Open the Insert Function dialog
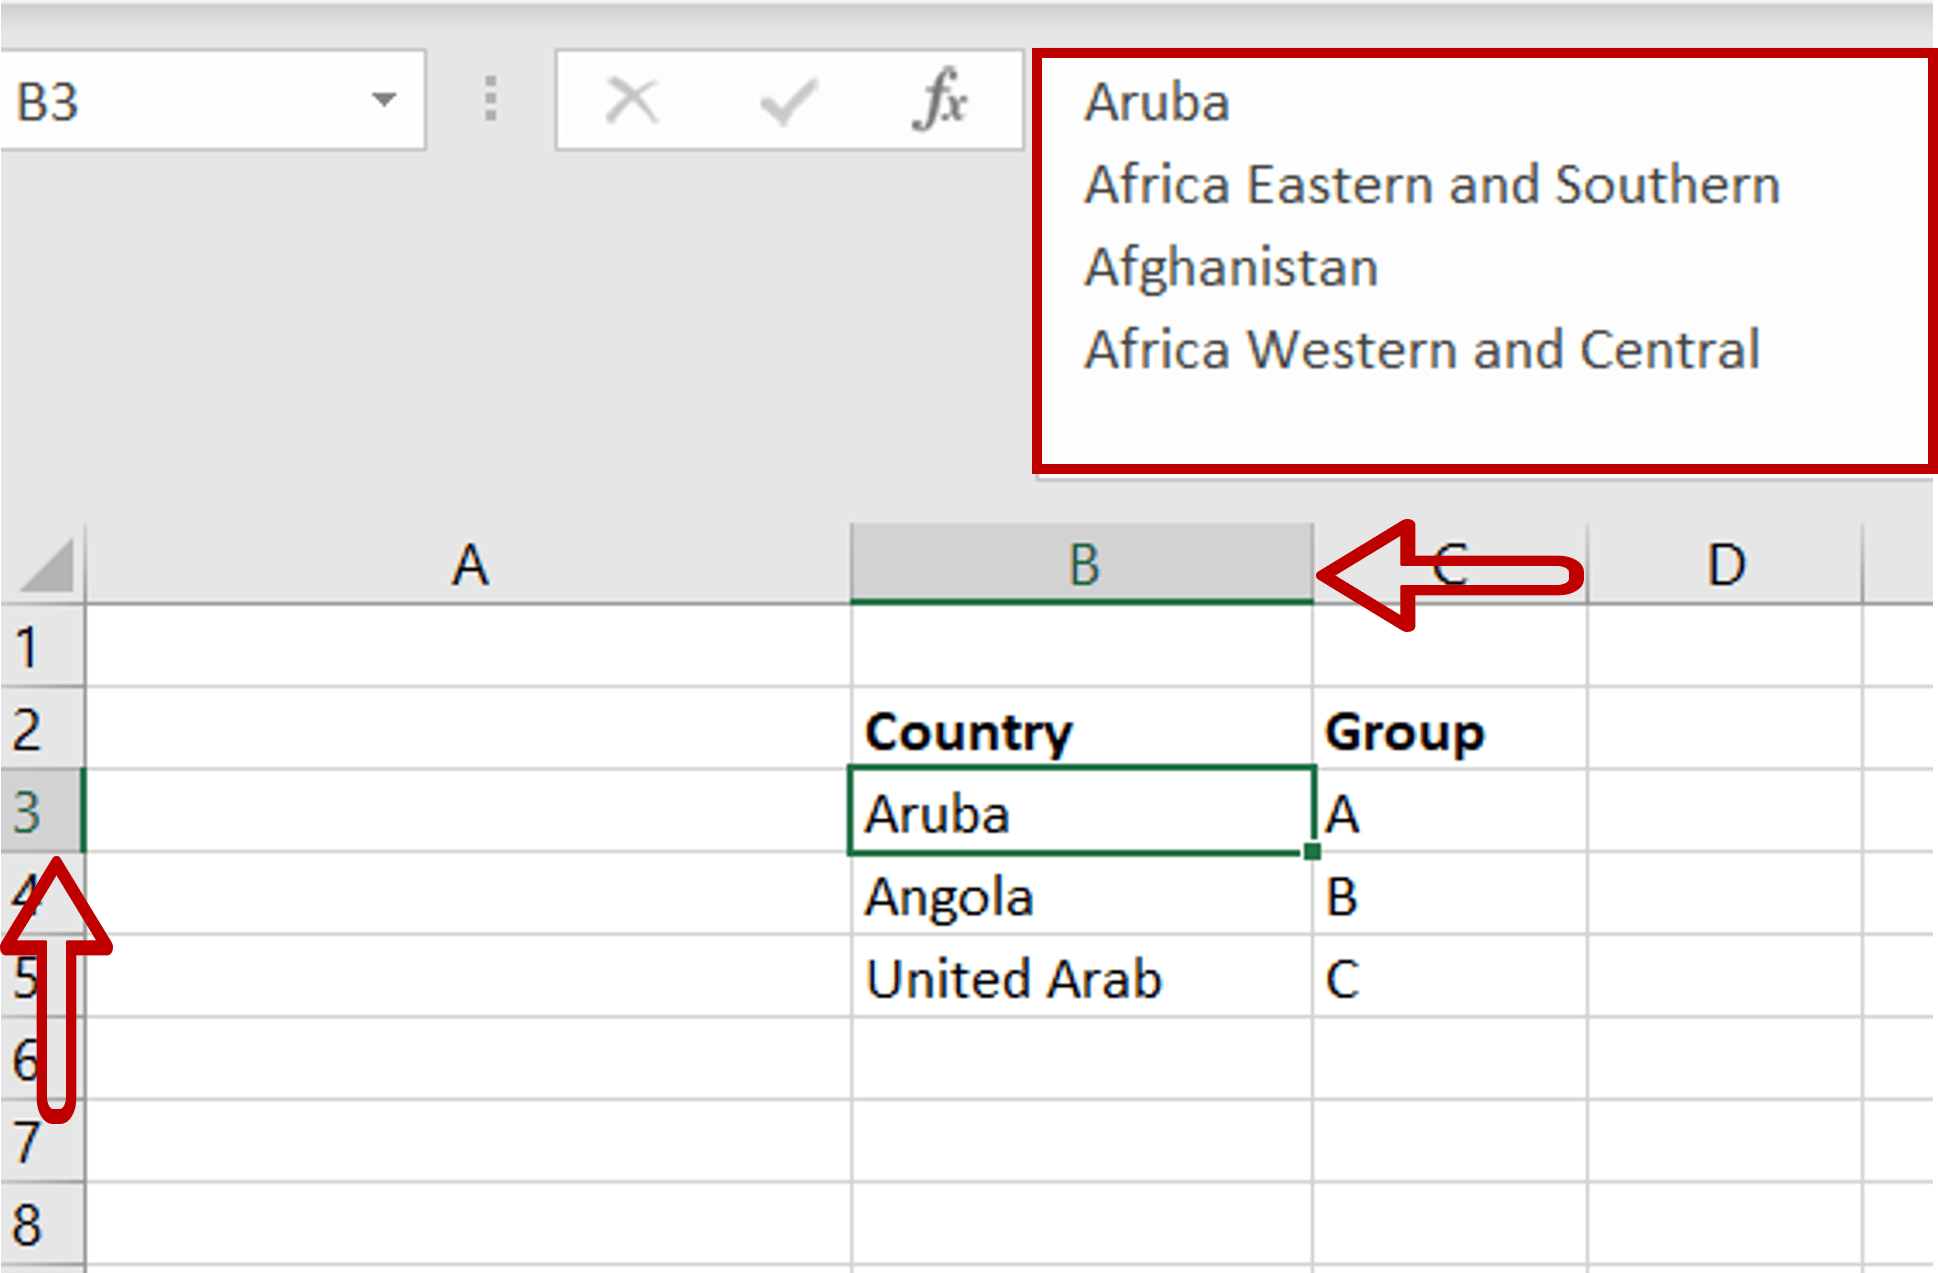This screenshot has height=1273, width=1938. [x=941, y=99]
